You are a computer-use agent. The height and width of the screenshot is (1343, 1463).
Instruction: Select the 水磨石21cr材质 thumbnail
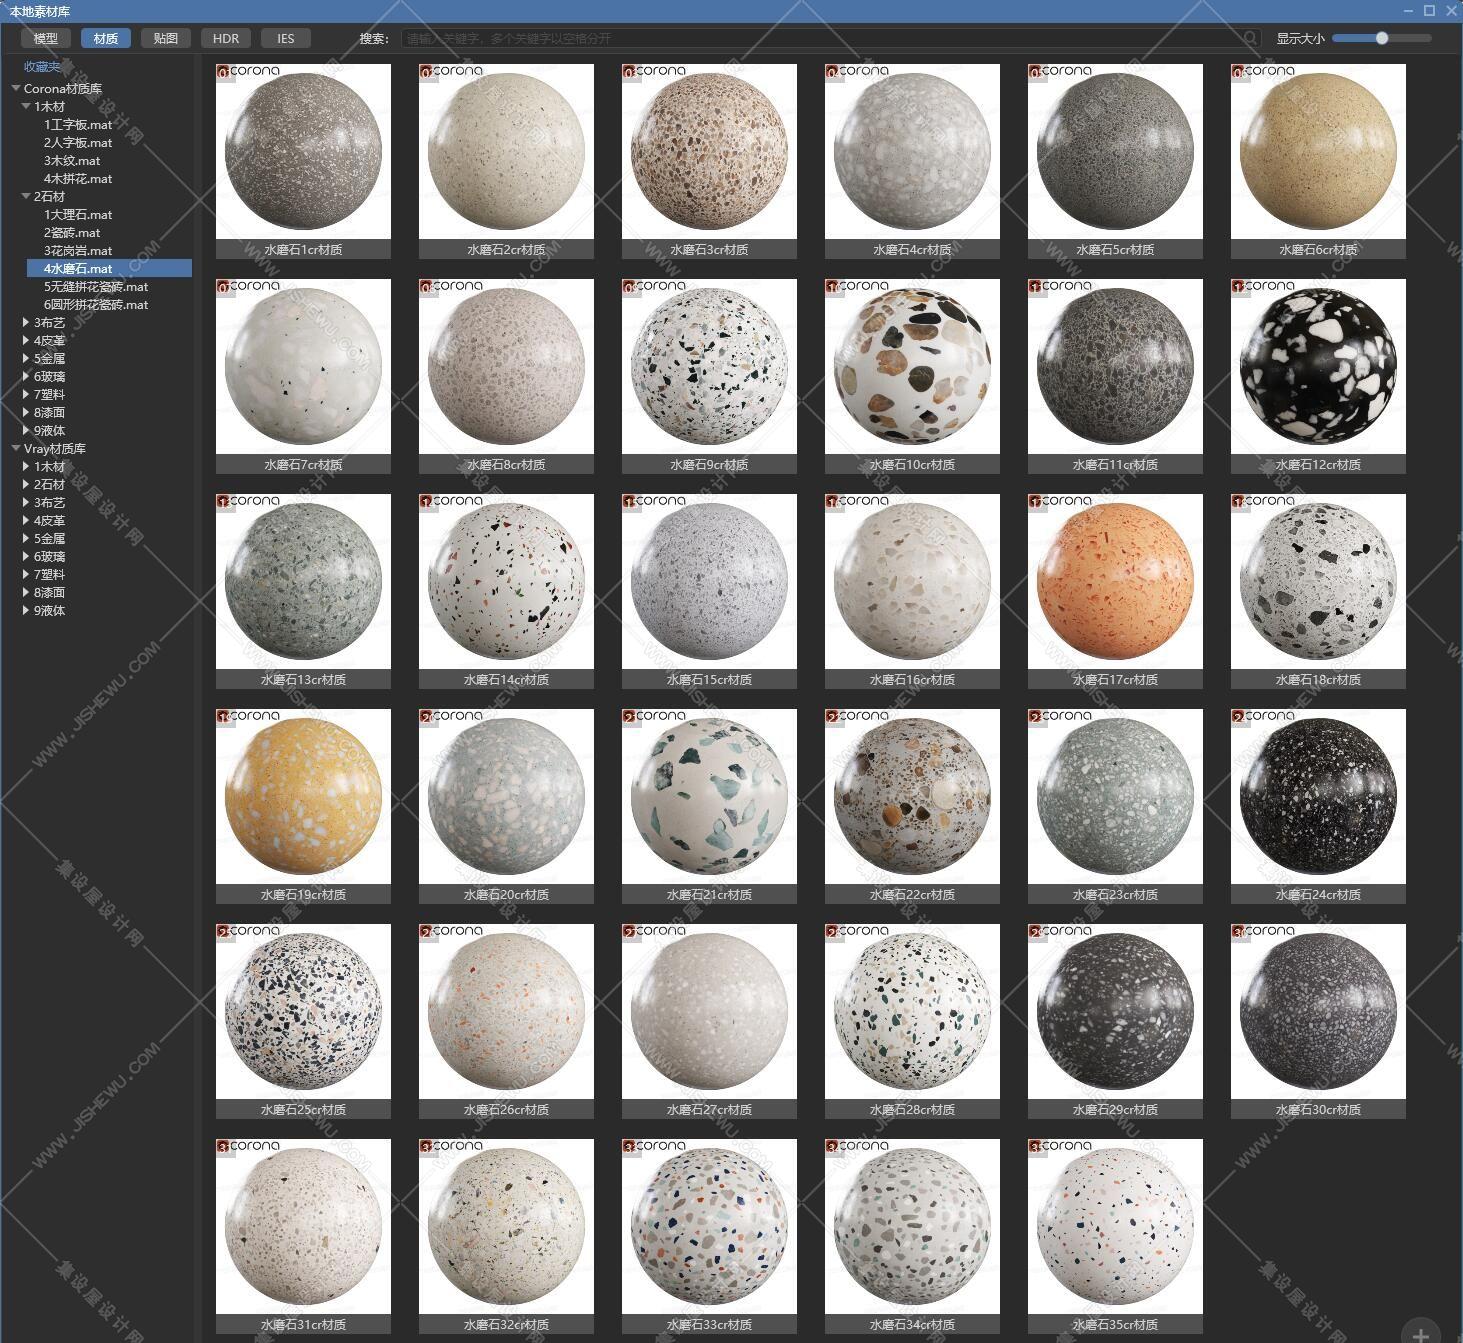coord(709,797)
